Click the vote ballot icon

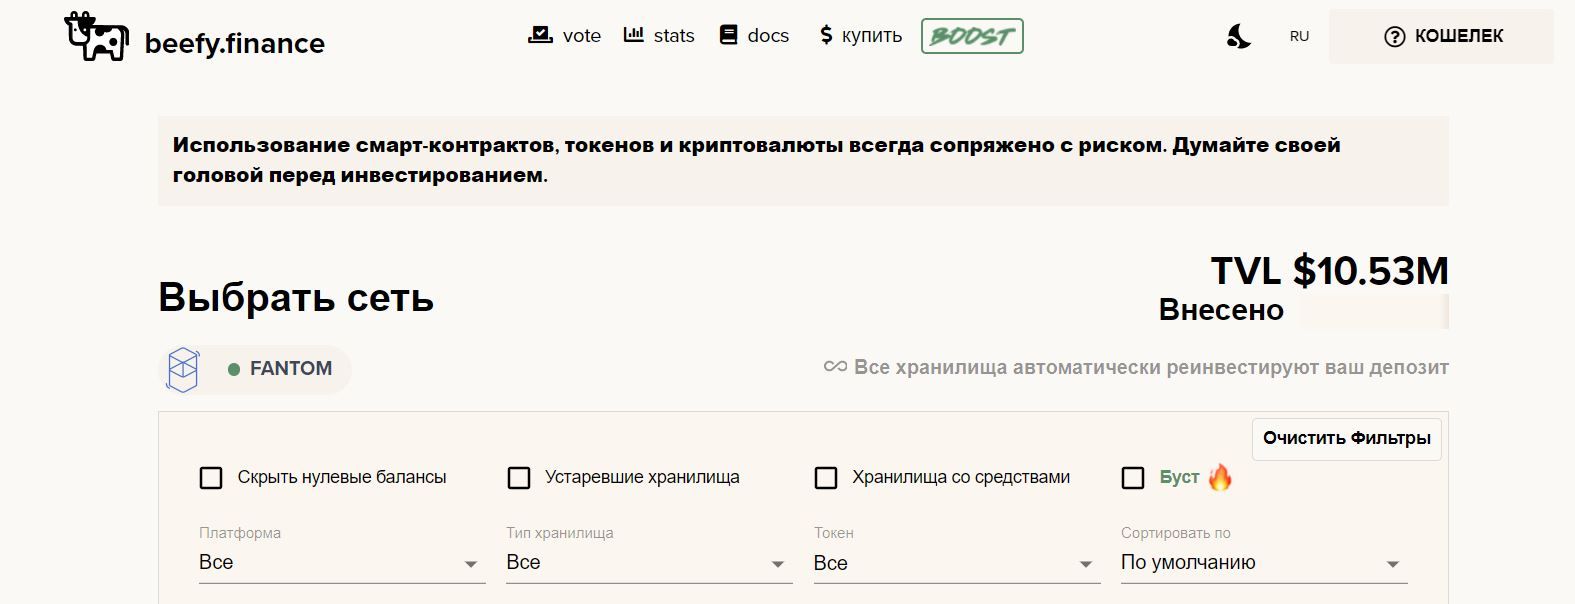(x=540, y=35)
